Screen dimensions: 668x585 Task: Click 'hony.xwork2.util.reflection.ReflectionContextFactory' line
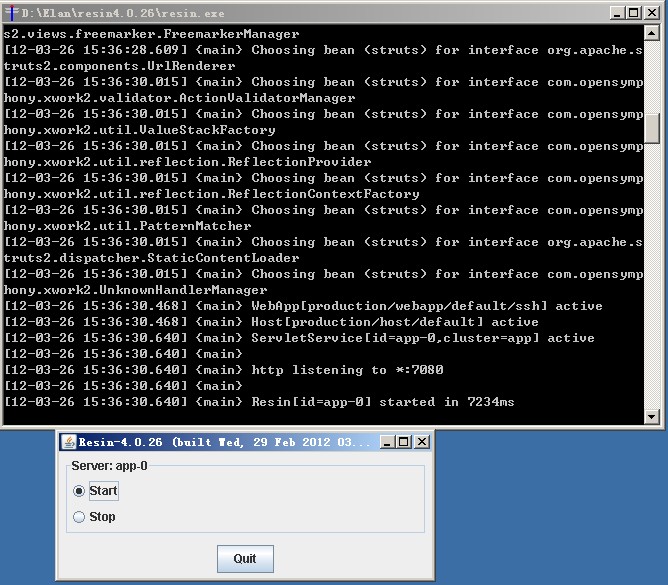(211, 194)
